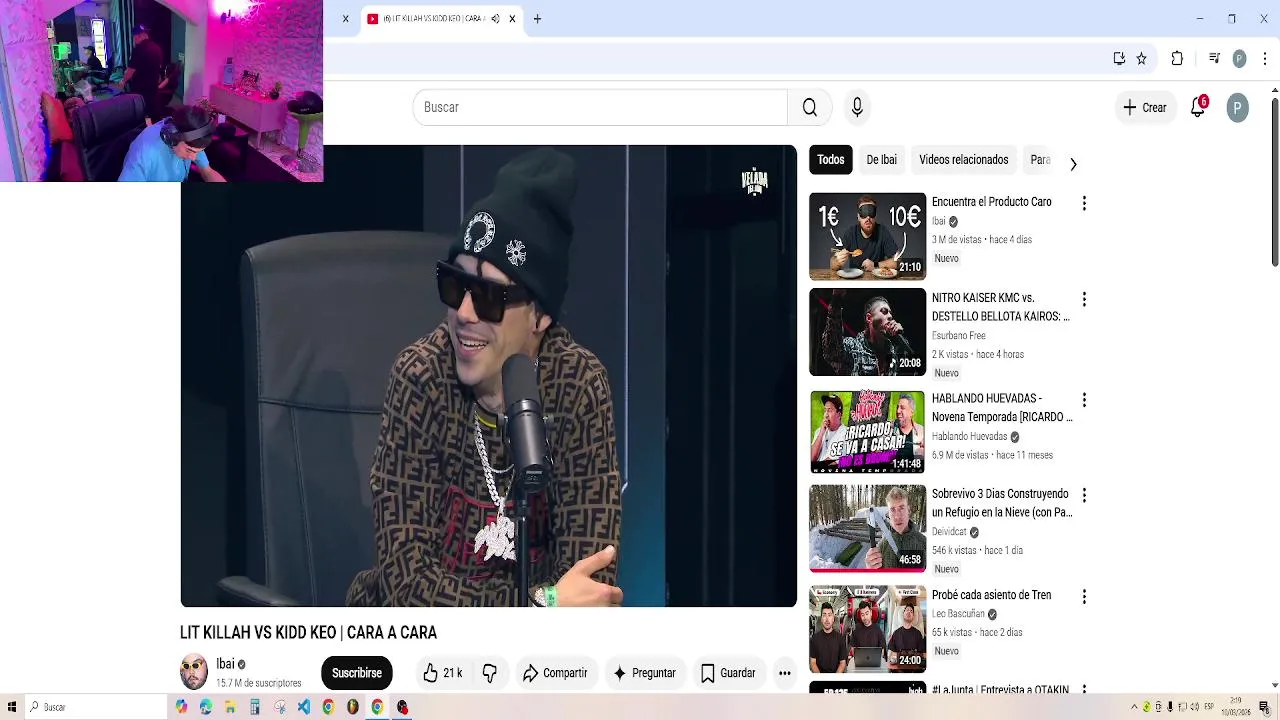
Task: Open Chrome profile avatar in toolbar
Action: pos(1239,59)
